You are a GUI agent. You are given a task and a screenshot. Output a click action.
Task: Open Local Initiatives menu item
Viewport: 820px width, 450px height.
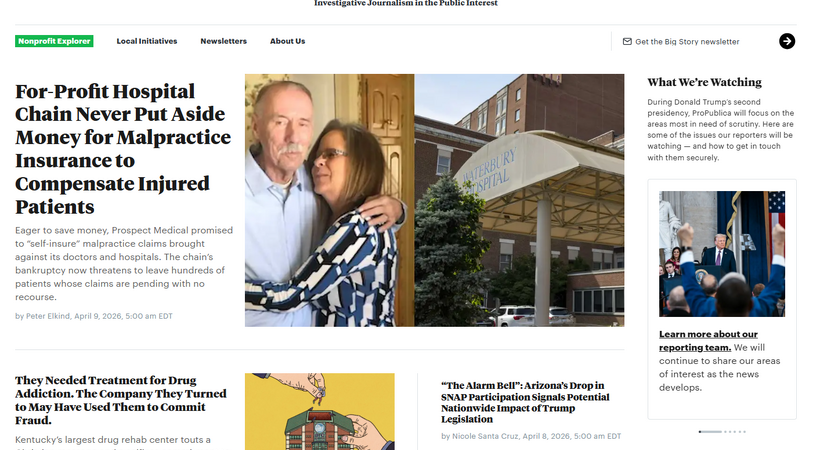pos(147,41)
